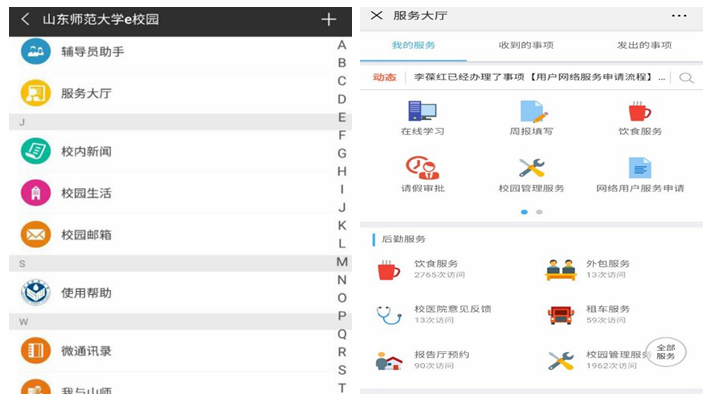This screenshot has width=712, height=400.
Task: Go back from 山东师范大学e校园 page
Action: pos(25,19)
